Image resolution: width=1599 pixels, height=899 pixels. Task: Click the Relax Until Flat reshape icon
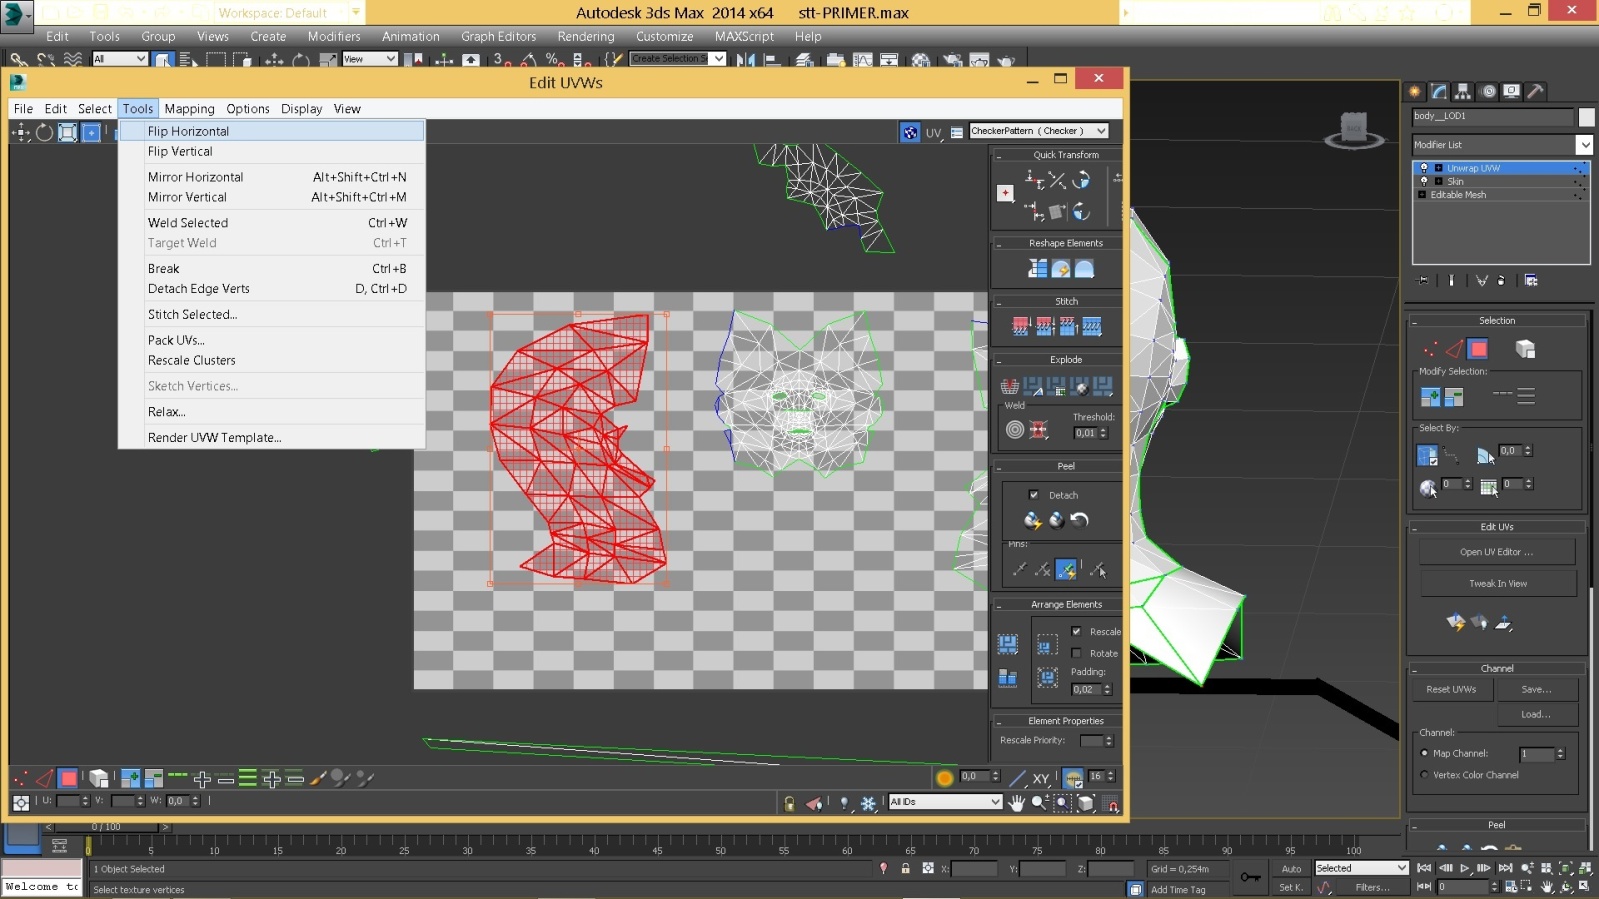[1061, 269]
